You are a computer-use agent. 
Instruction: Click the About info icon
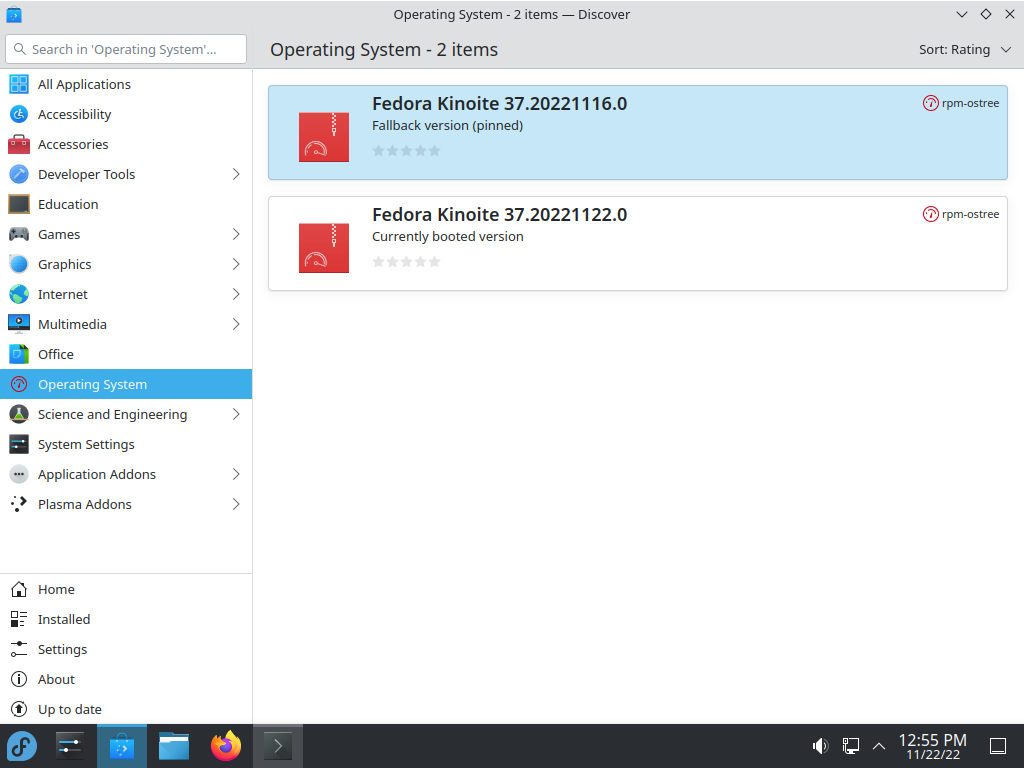19,680
